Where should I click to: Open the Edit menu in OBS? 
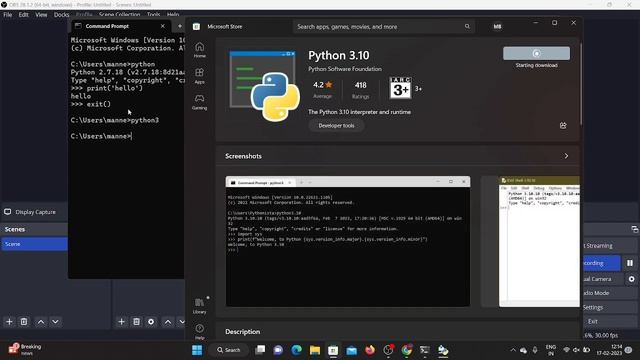point(24,15)
